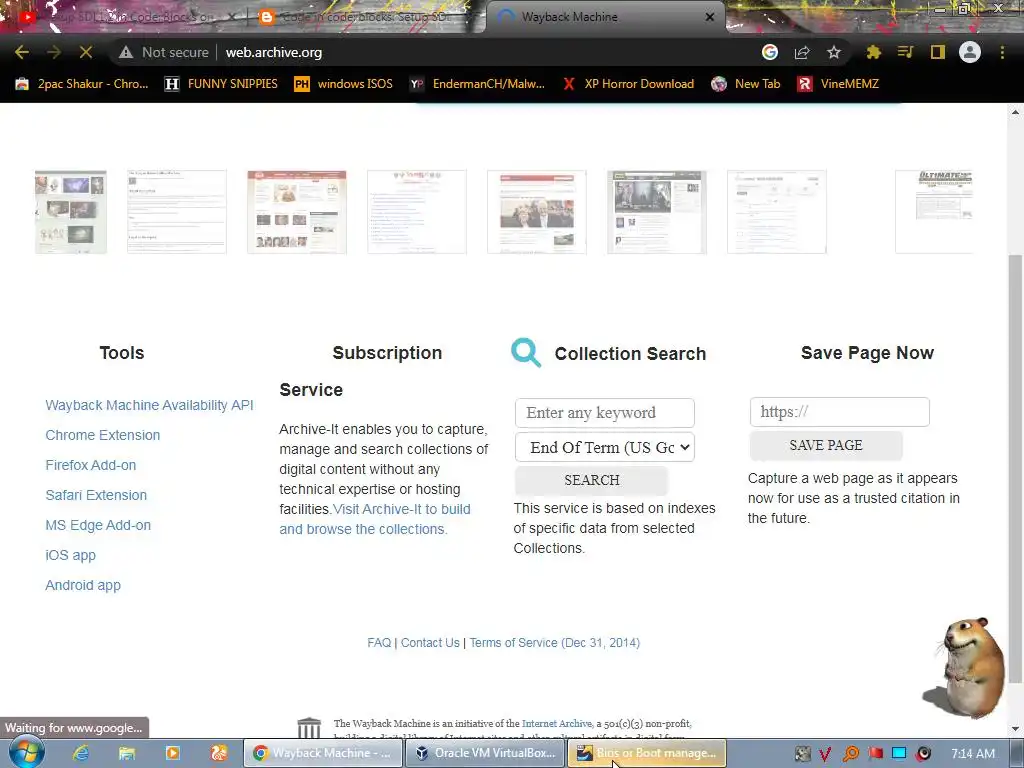1024x768 pixels.
Task: Click the page vertical scrollbar
Action: coord(1015,470)
